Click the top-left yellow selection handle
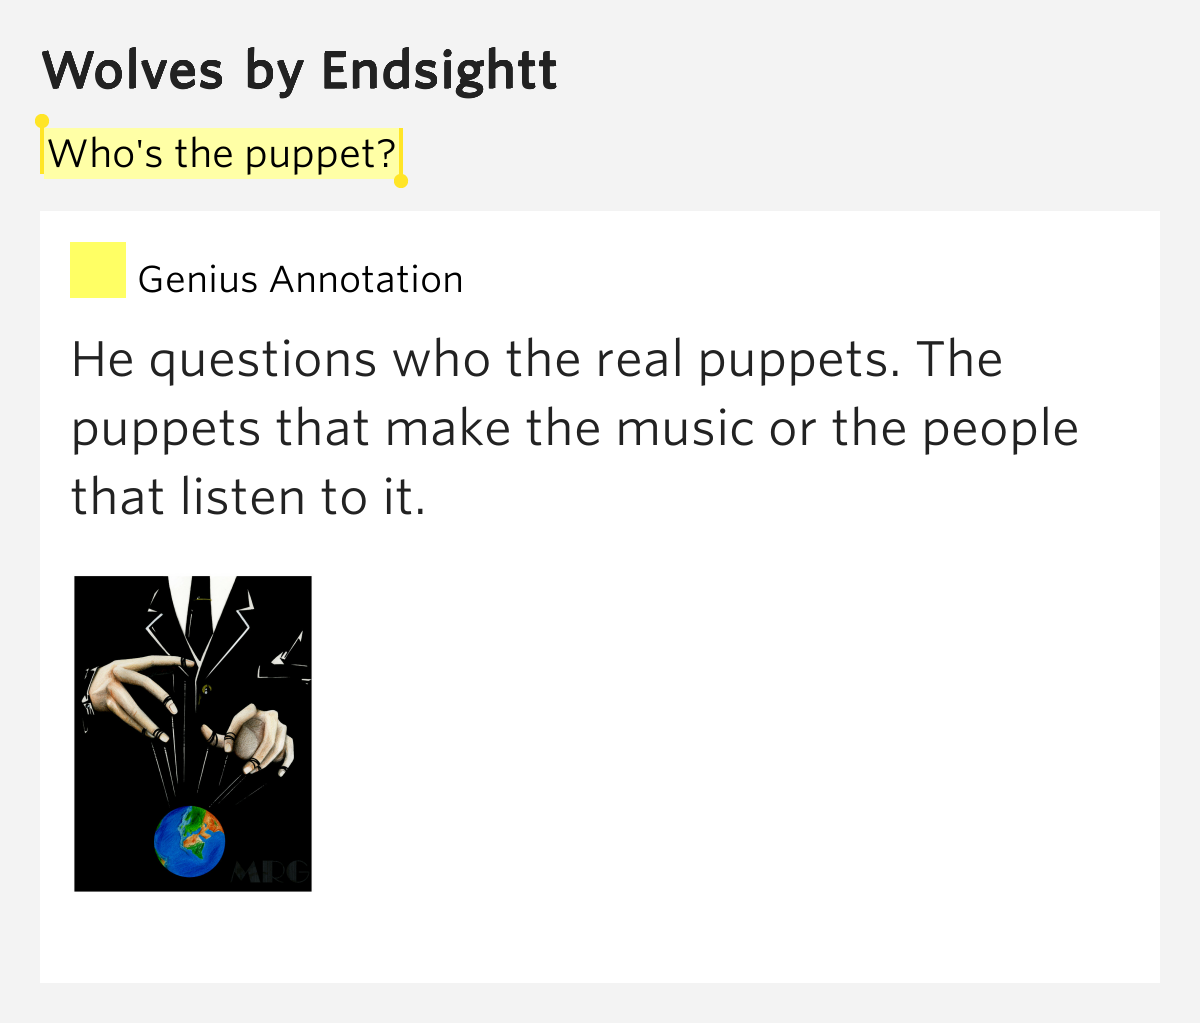This screenshot has height=1023, width=1200. tap(42, 122)
